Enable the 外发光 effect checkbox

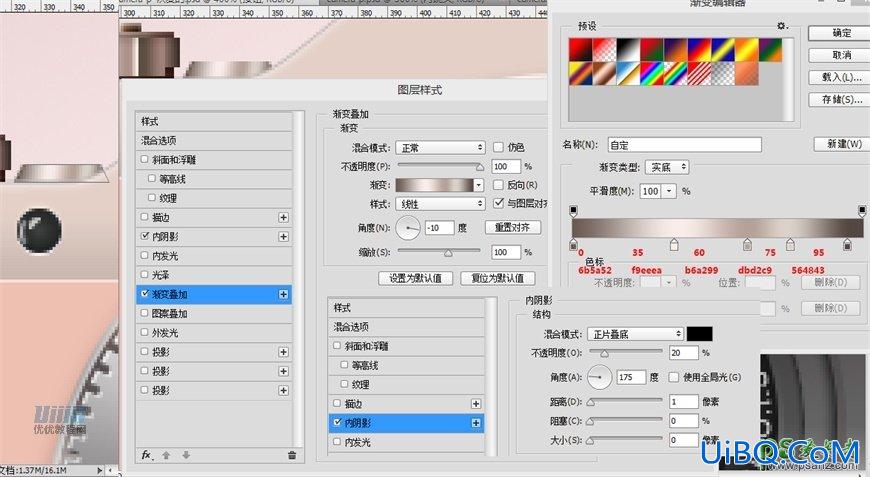[145, 332]
